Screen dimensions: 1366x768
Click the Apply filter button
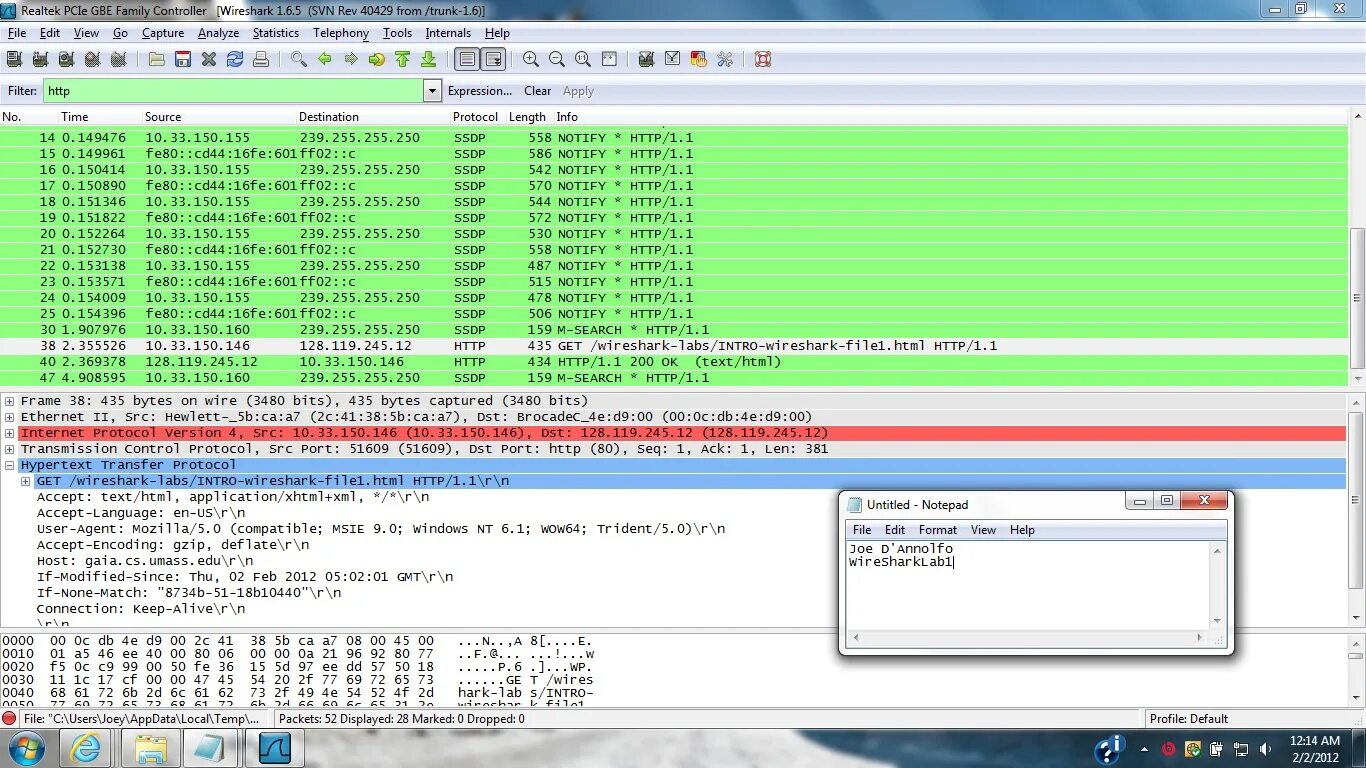coord(578,91)
